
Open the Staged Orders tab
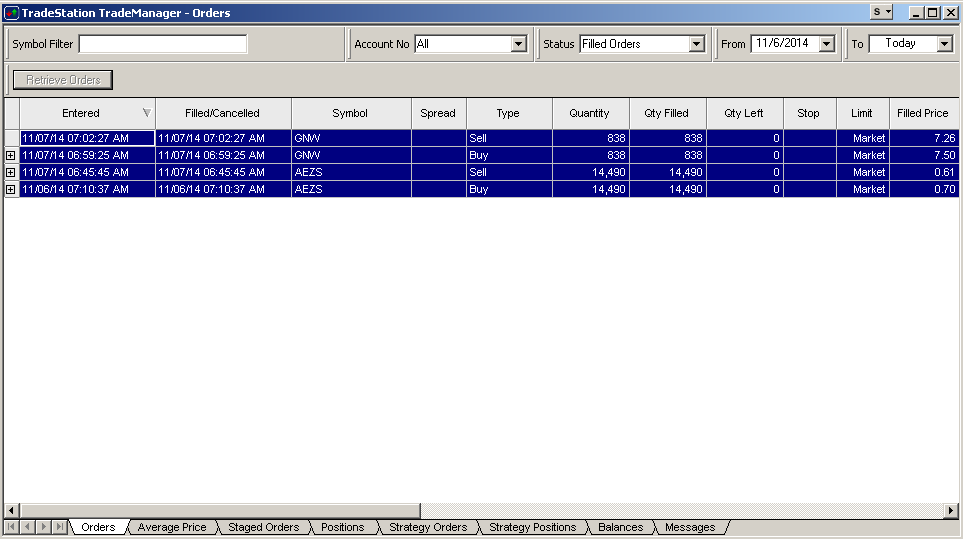263,527
